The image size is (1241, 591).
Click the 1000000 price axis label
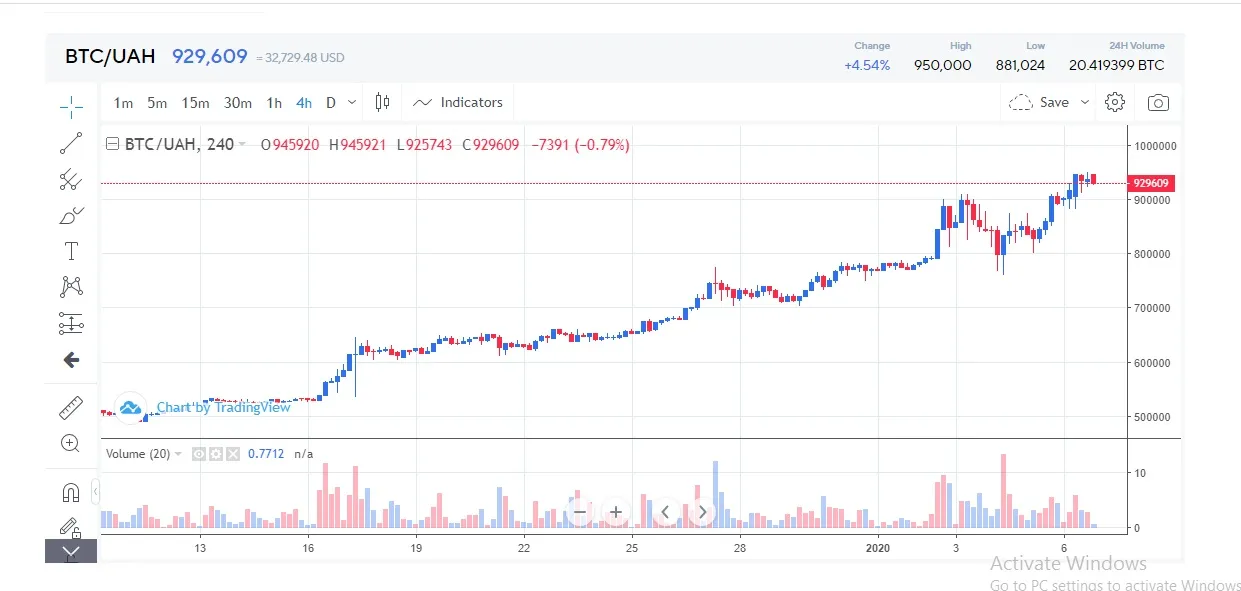[1154, 146]
